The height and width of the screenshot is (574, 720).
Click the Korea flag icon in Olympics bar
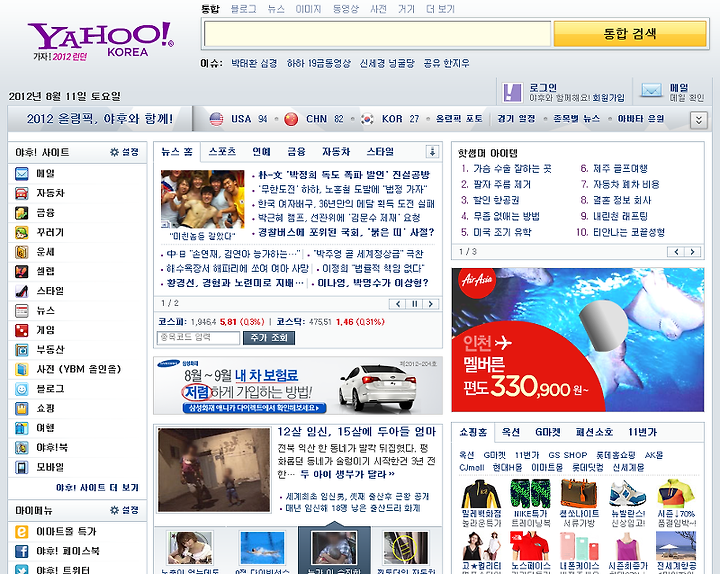(367, 119)
